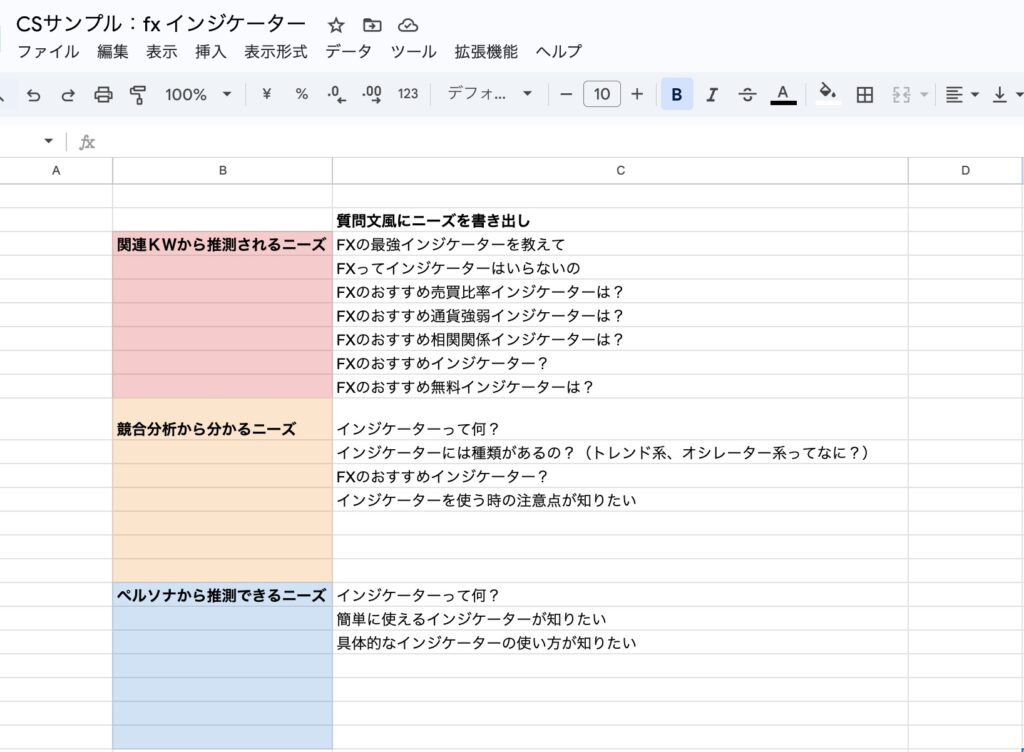Viewport: 1024px width, 752px height.
Task: Open the 表示形式 menu
Action: point(276,51)
